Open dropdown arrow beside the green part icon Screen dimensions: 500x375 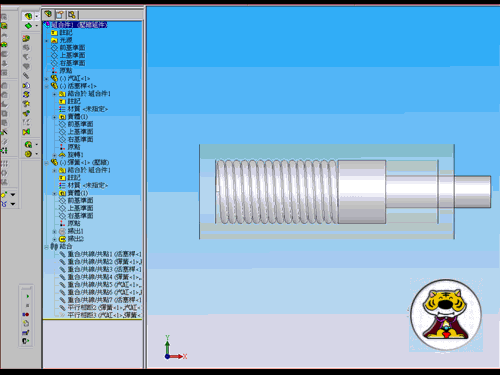[37, 26]
